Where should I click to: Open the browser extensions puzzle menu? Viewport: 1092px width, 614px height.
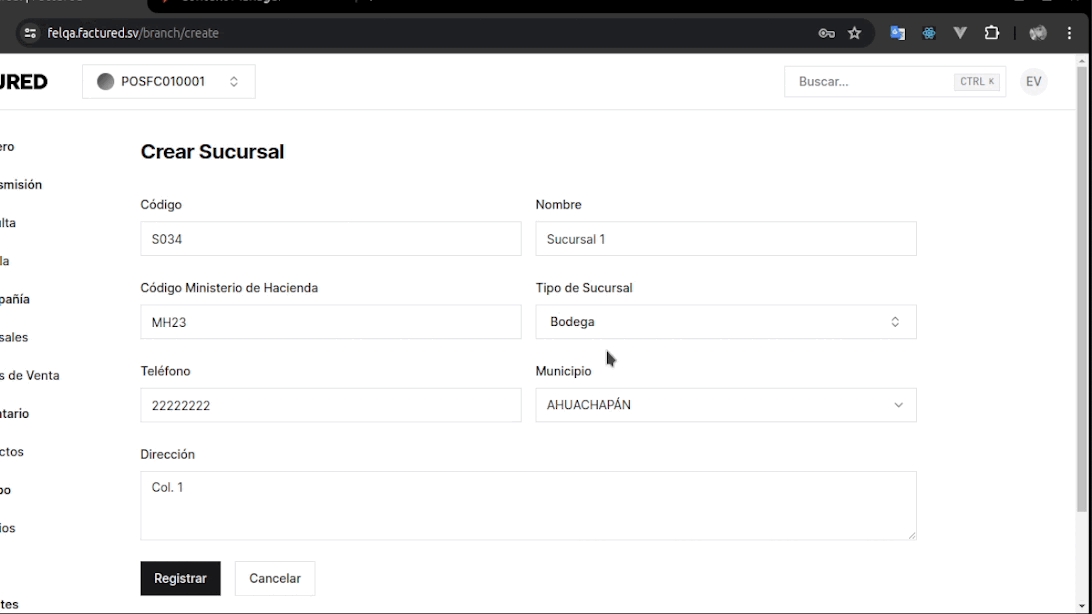point(992,33)
